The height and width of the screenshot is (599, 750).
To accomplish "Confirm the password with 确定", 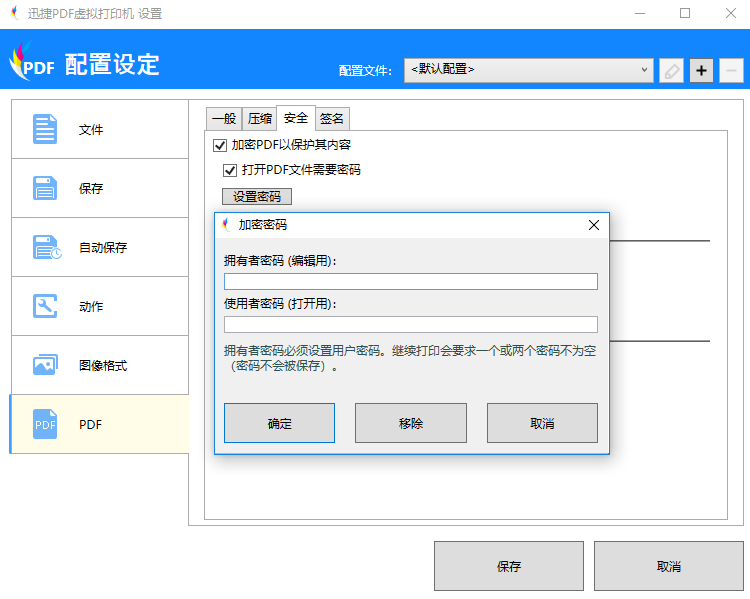I will click(x=279, y=423).
